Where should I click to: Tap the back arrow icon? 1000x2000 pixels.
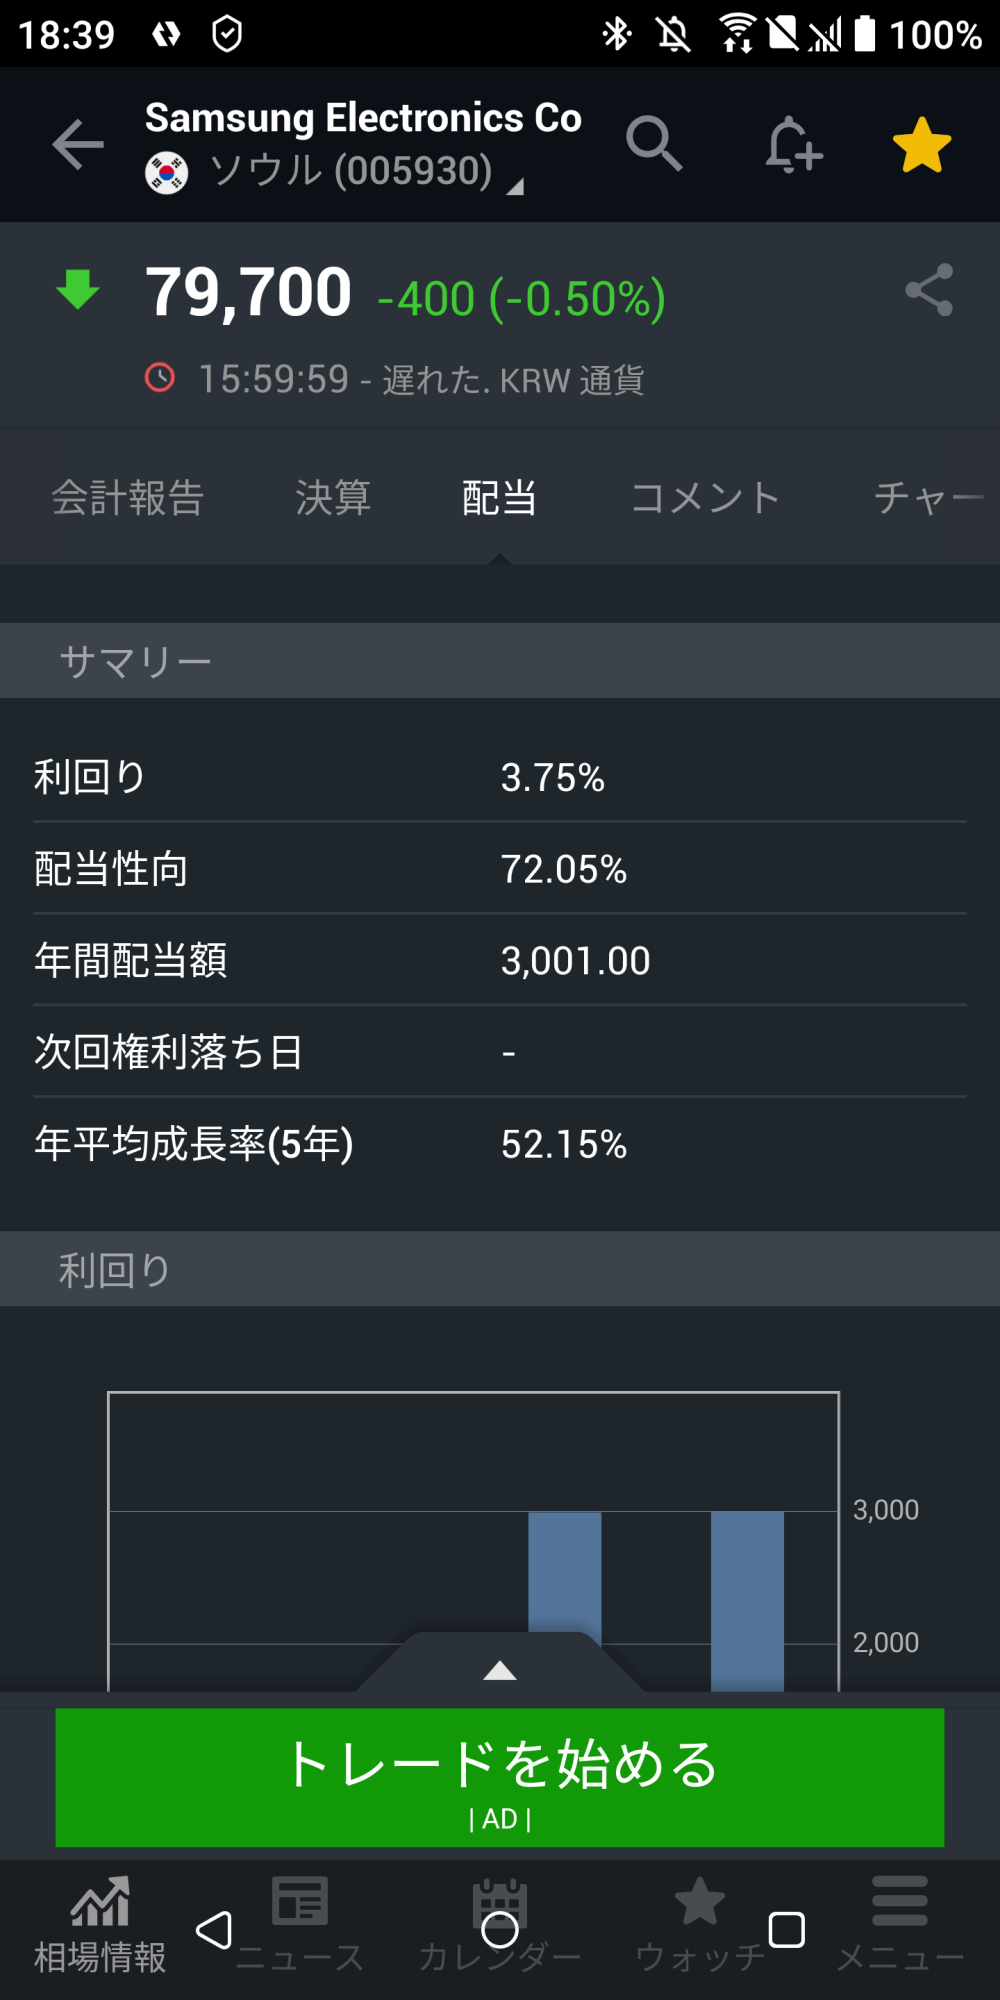(x=78, y=144)
